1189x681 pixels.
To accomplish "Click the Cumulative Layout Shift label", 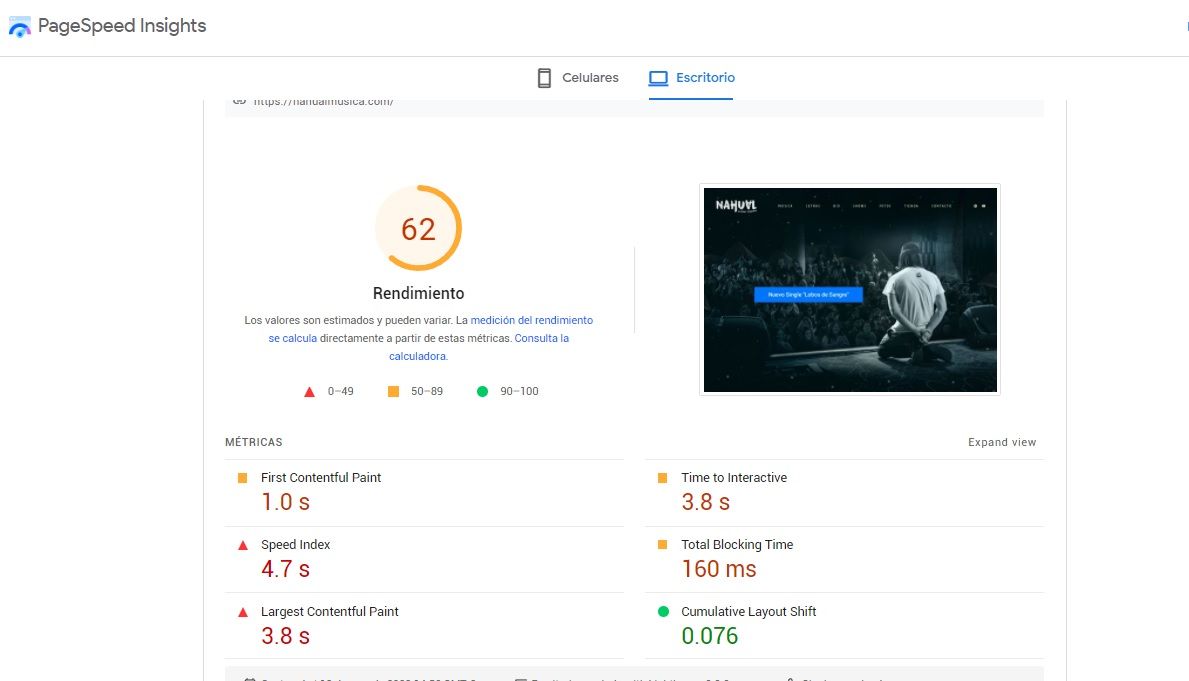I will [748, 611].
